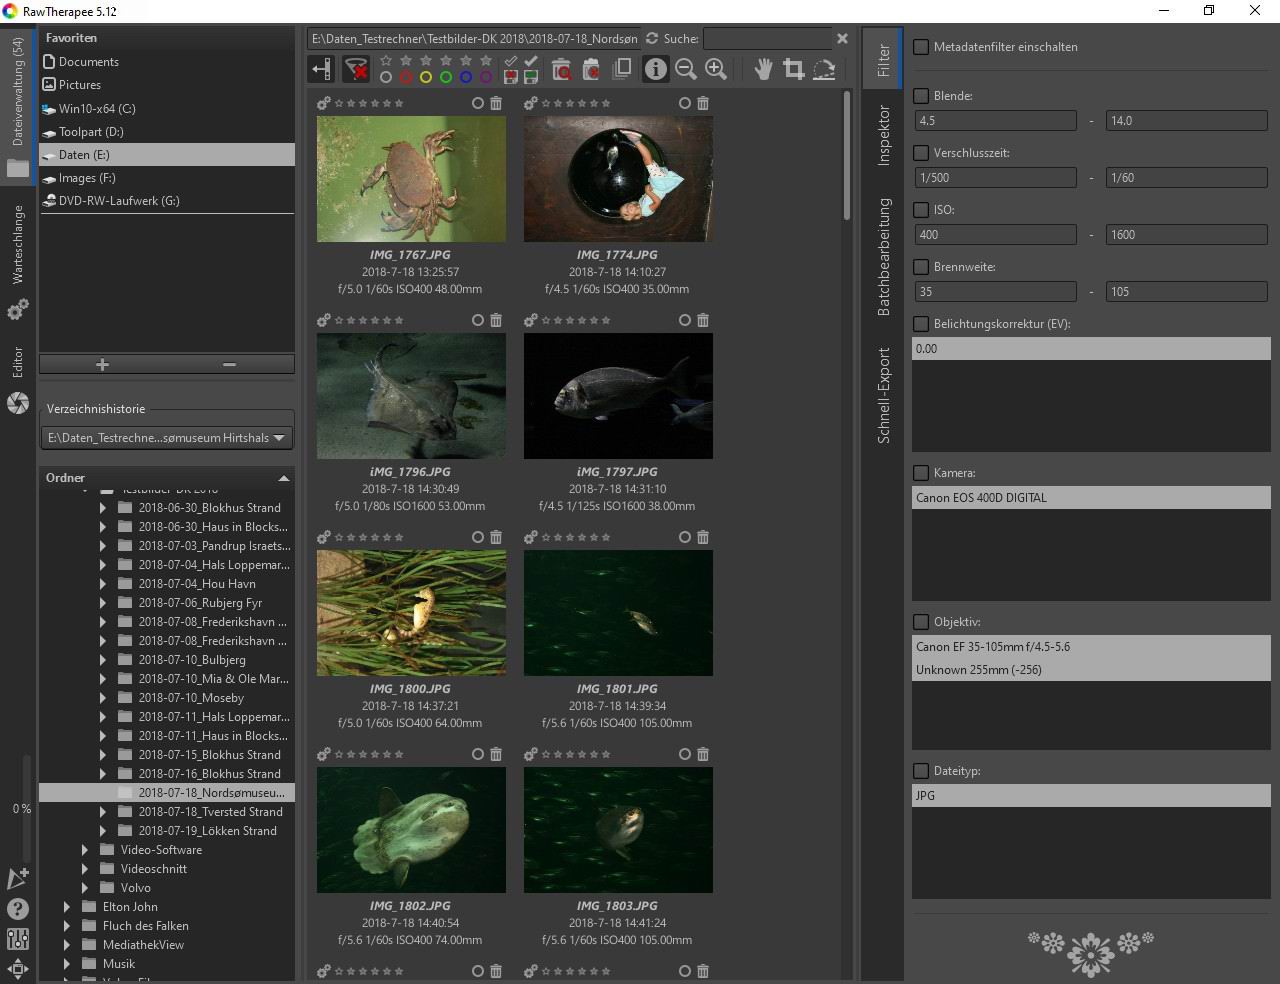
Task: Click the plus button under Favoriten
Action: (x=102, y=365)
